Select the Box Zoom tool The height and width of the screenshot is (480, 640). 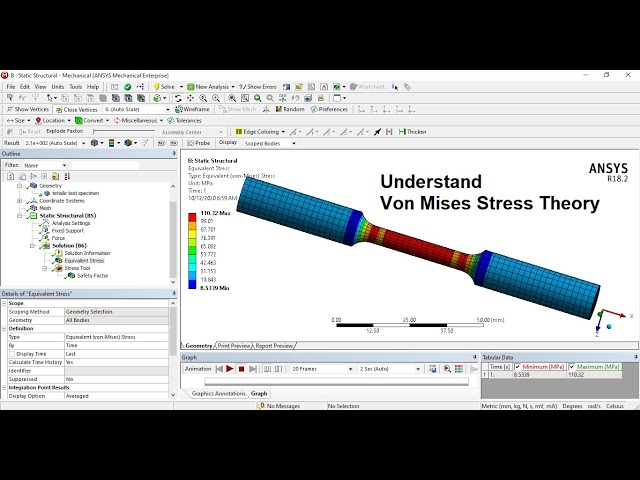245,98
